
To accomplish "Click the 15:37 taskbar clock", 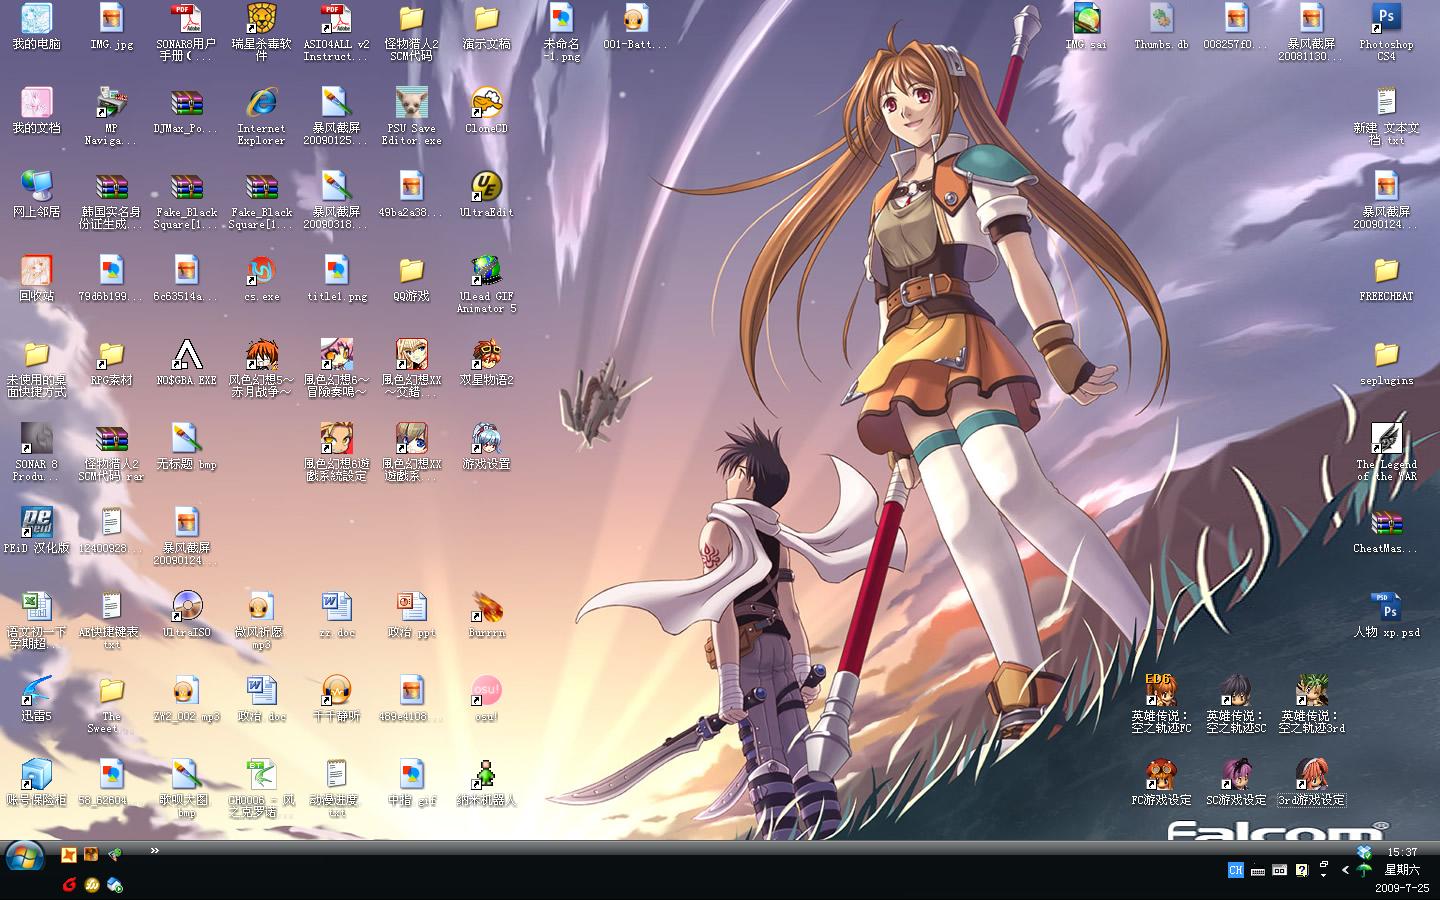I will click(x=1402, y=852).
